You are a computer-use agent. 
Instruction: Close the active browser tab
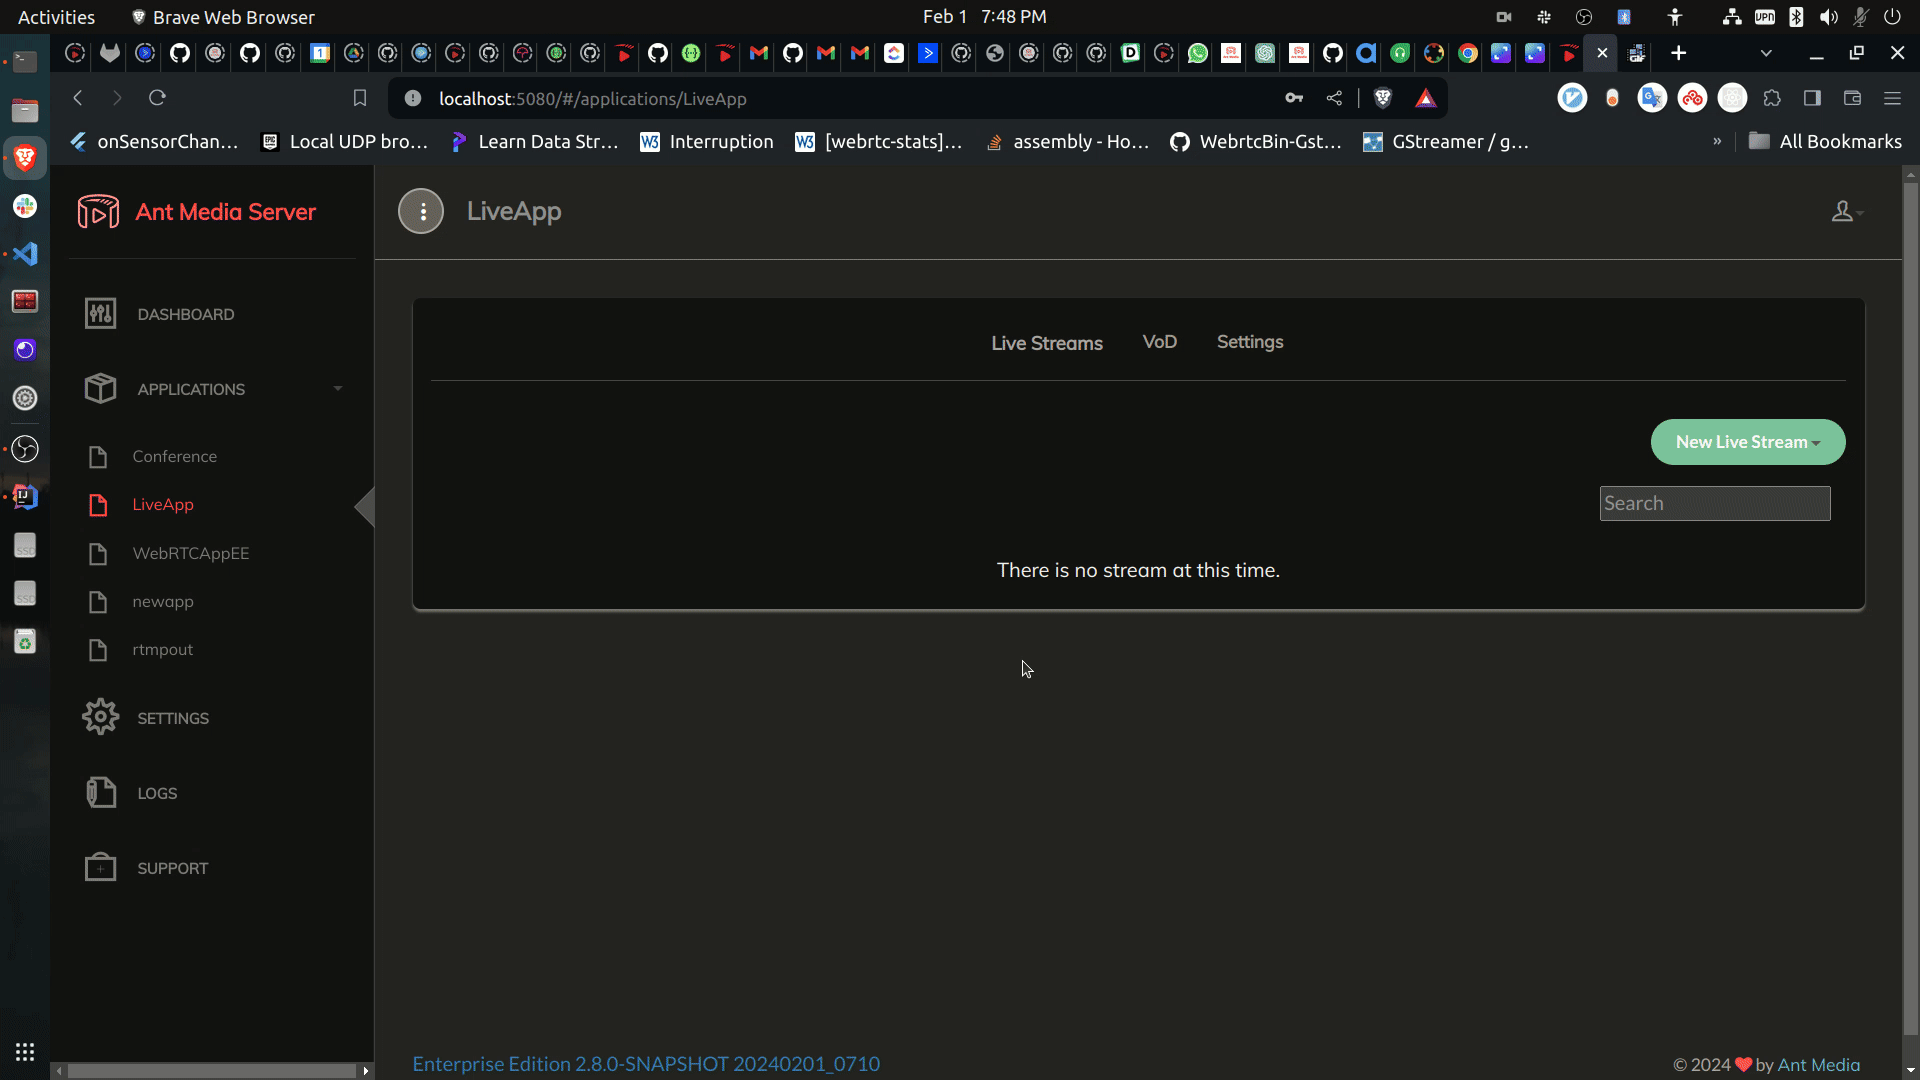click(x=1602, y=53)
